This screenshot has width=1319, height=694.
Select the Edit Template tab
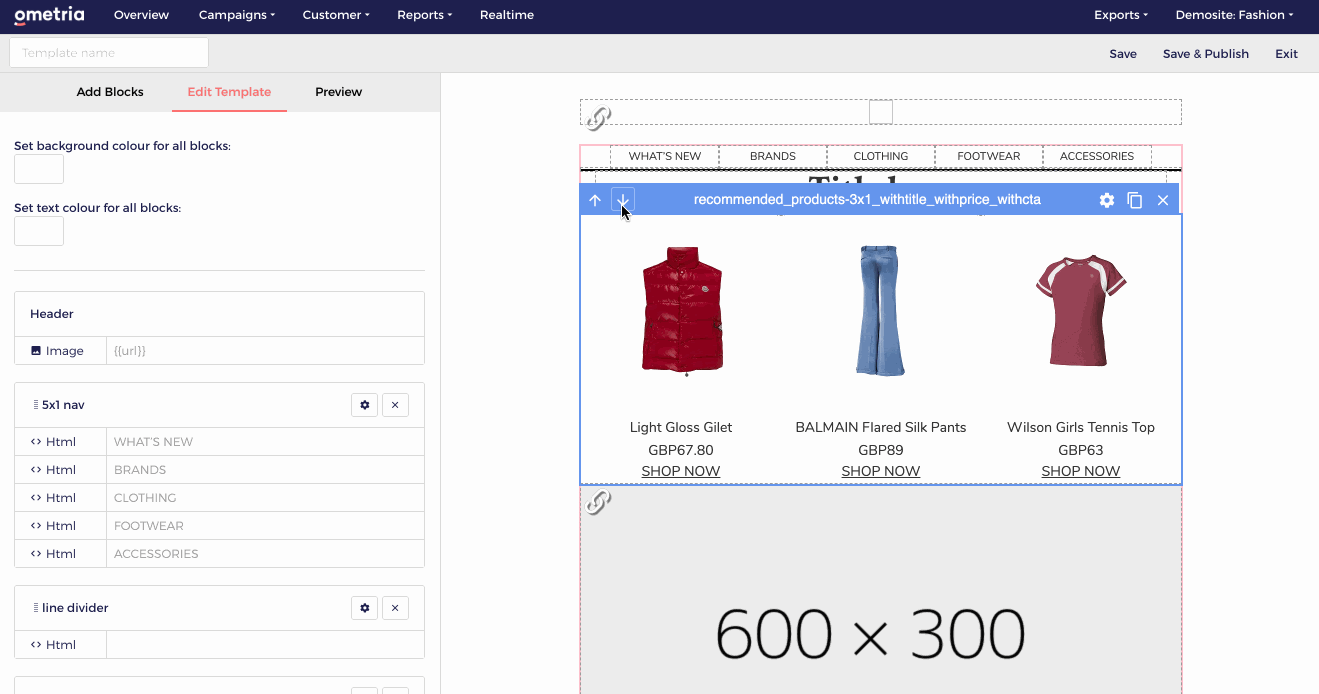click(x=229, y=92)
